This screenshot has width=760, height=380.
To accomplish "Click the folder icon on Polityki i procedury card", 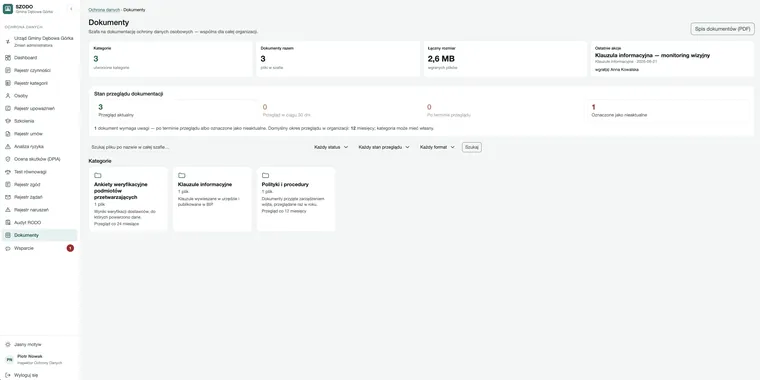I will 265,175.
